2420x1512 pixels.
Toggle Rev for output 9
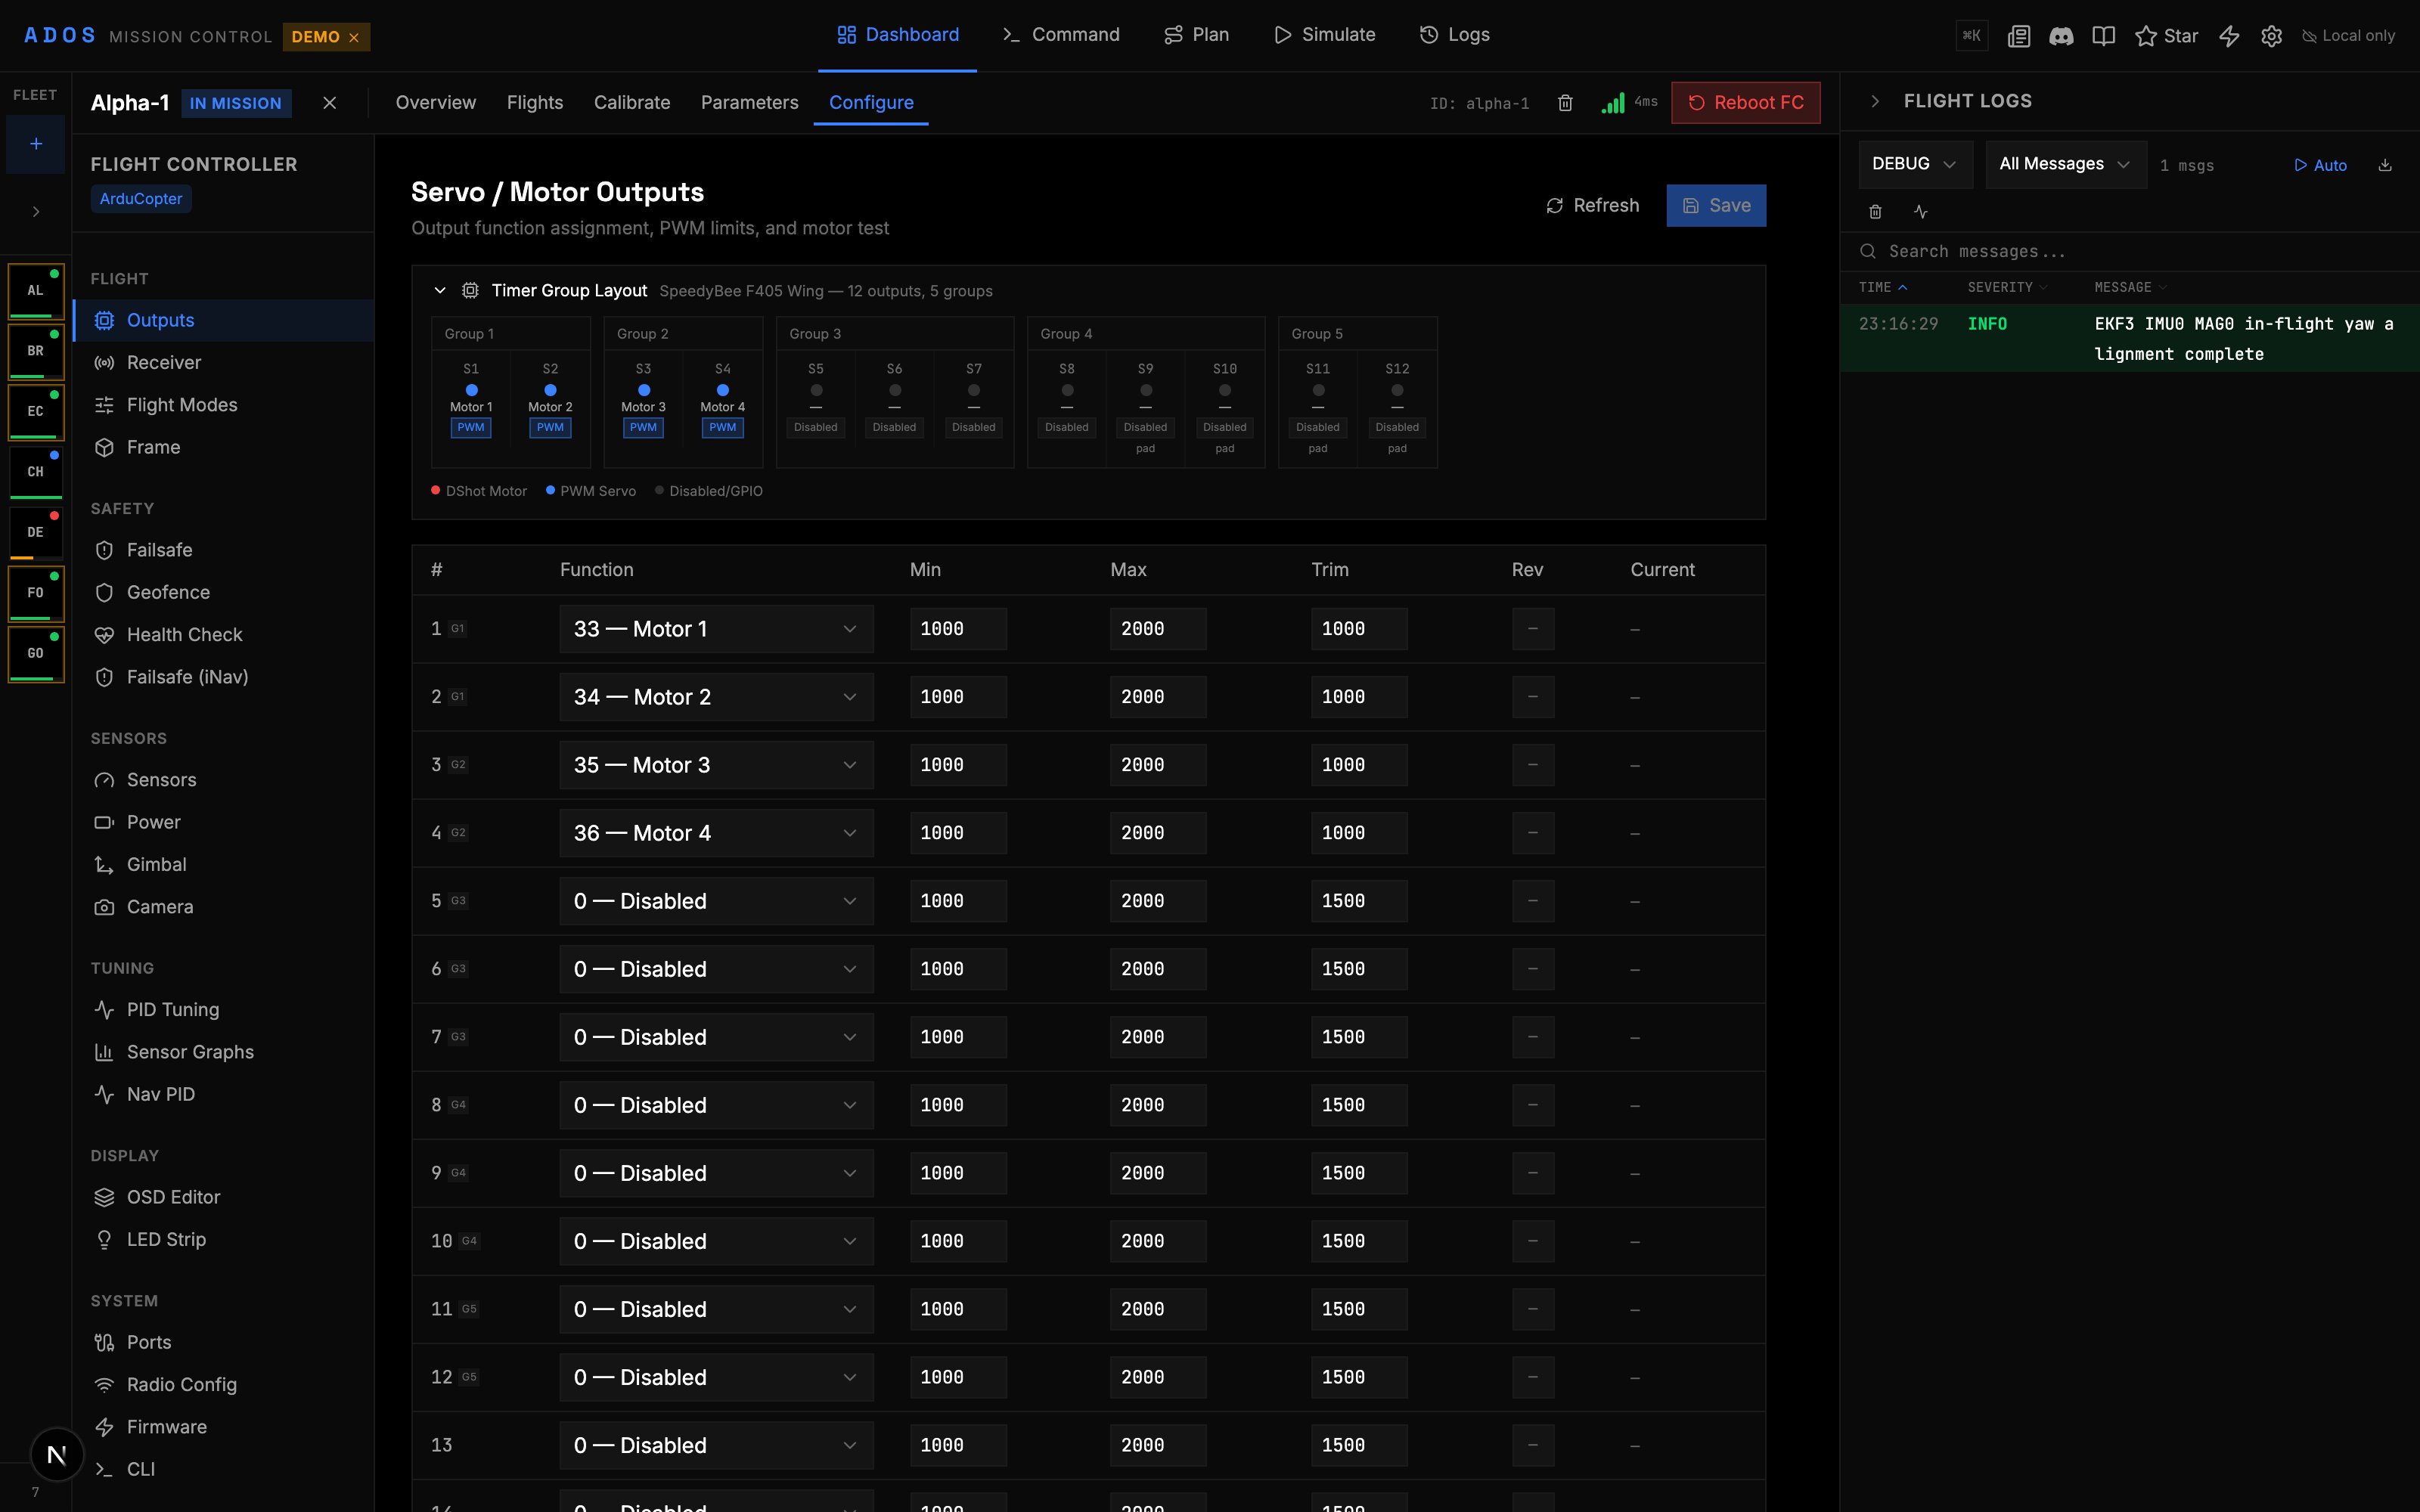pos(1533,1173)
